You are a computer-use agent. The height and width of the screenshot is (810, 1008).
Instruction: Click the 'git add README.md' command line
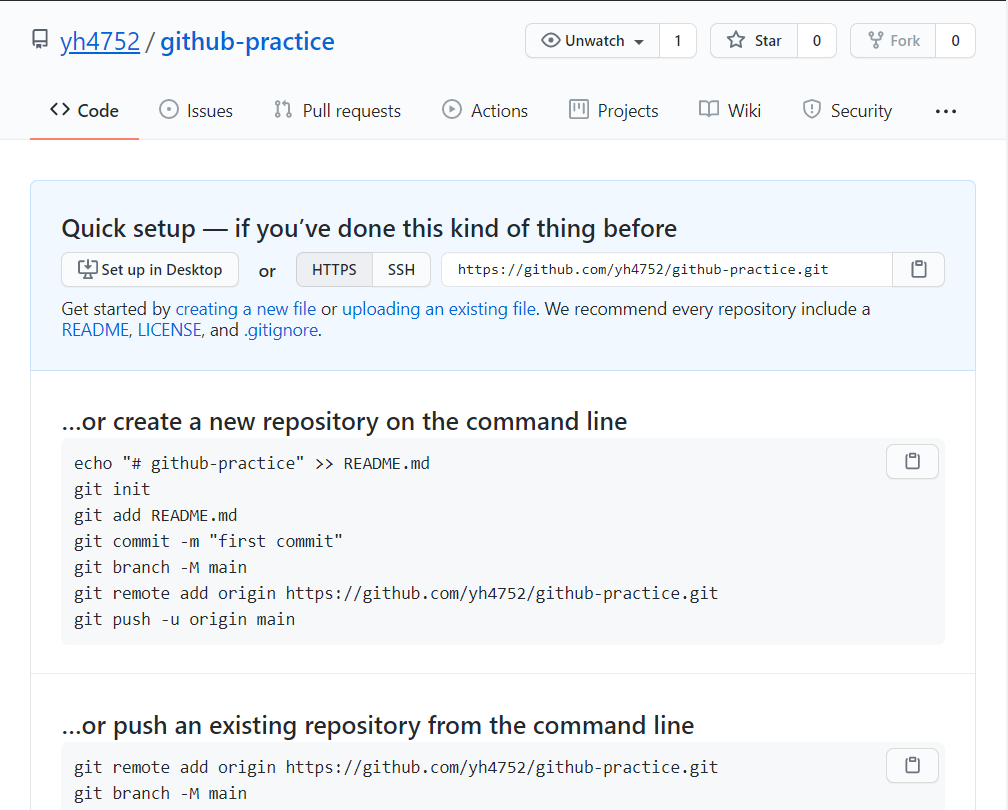coord(156,516)
